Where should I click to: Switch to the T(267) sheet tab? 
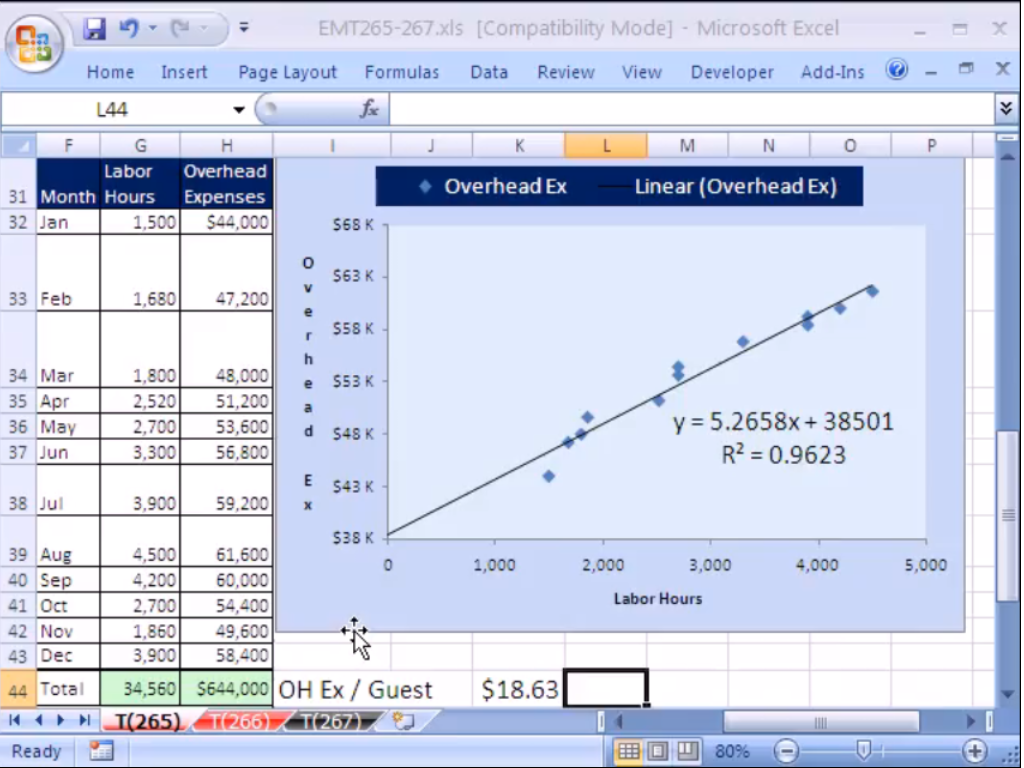click(331, 721)
